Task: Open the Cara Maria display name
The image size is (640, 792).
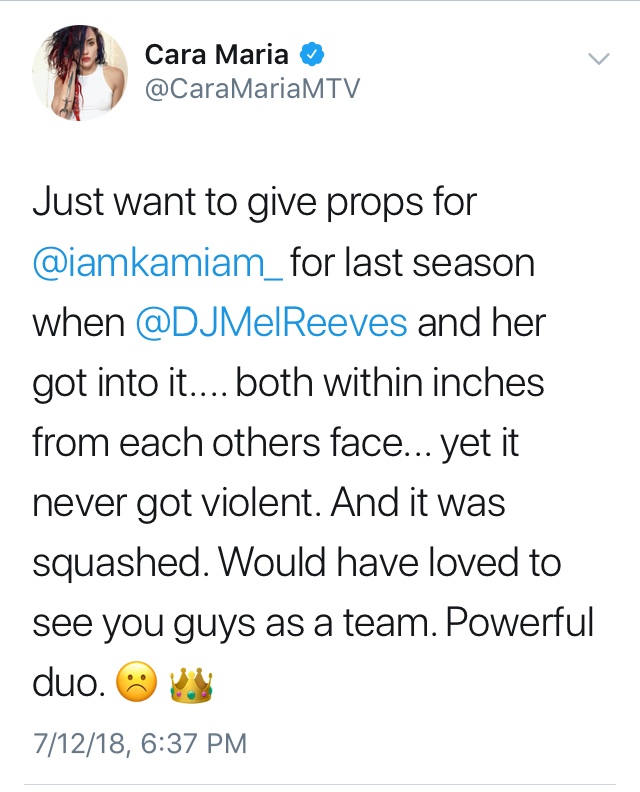Action: coord(216,55)
